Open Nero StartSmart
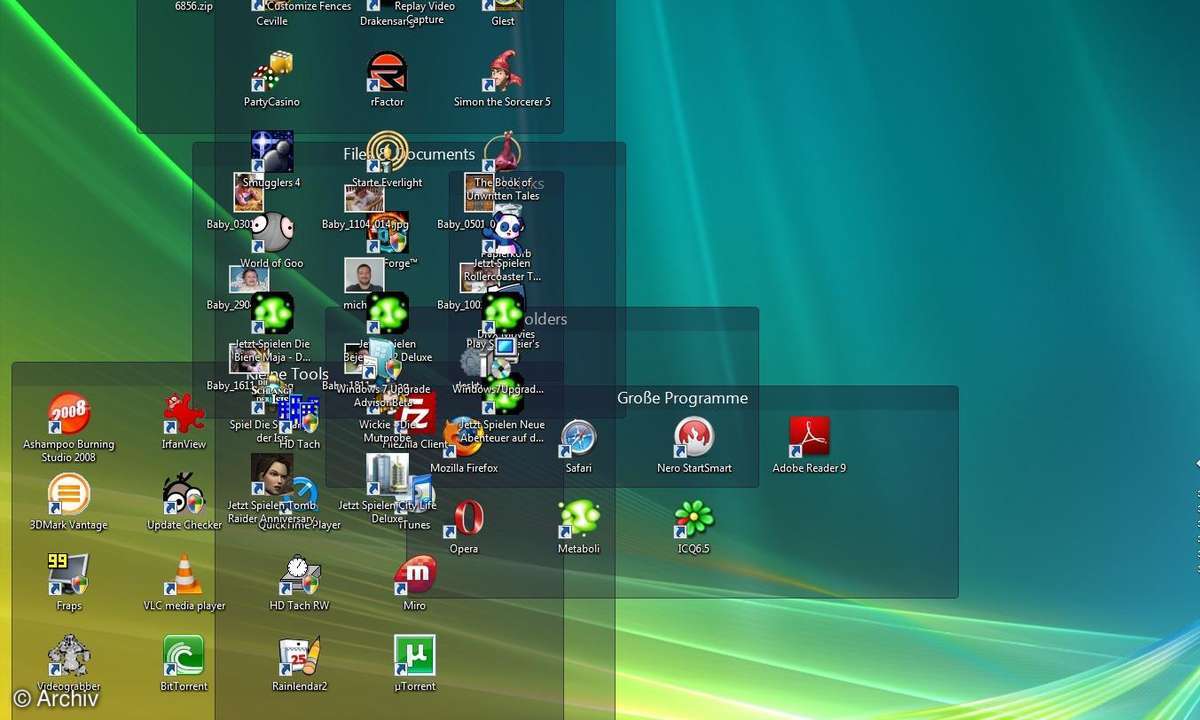 [694, 437]
